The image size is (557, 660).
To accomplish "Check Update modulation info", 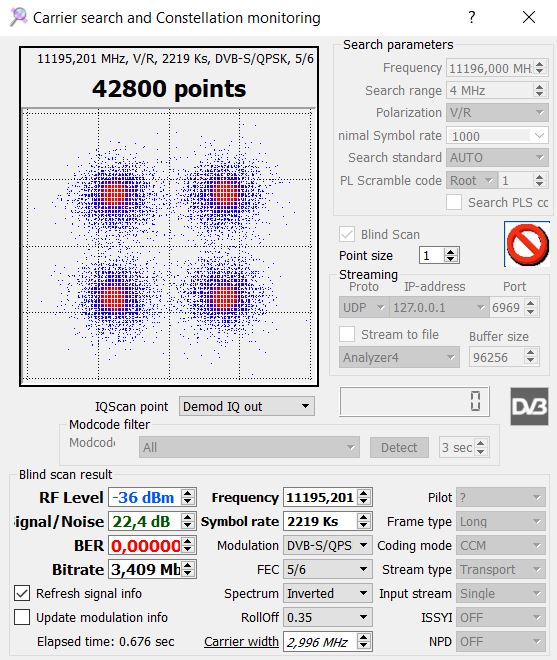I will coord(22,617).
